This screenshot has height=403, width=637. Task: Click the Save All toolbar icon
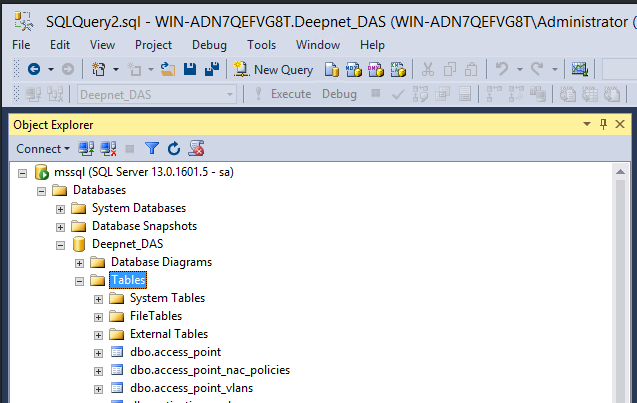click(212, 69)
